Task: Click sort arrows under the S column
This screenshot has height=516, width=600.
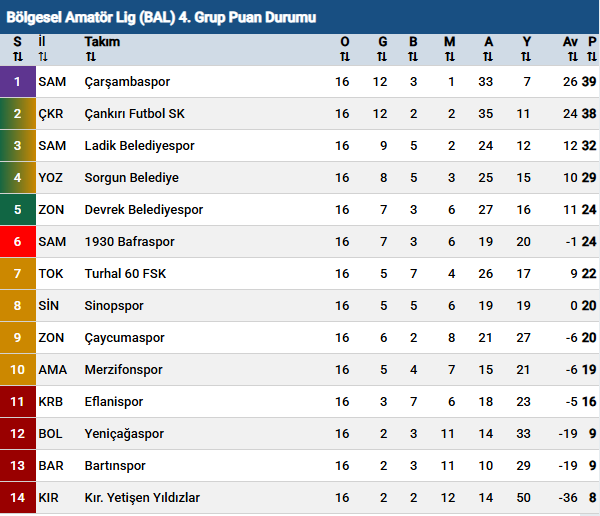Action: pos(17,56)
